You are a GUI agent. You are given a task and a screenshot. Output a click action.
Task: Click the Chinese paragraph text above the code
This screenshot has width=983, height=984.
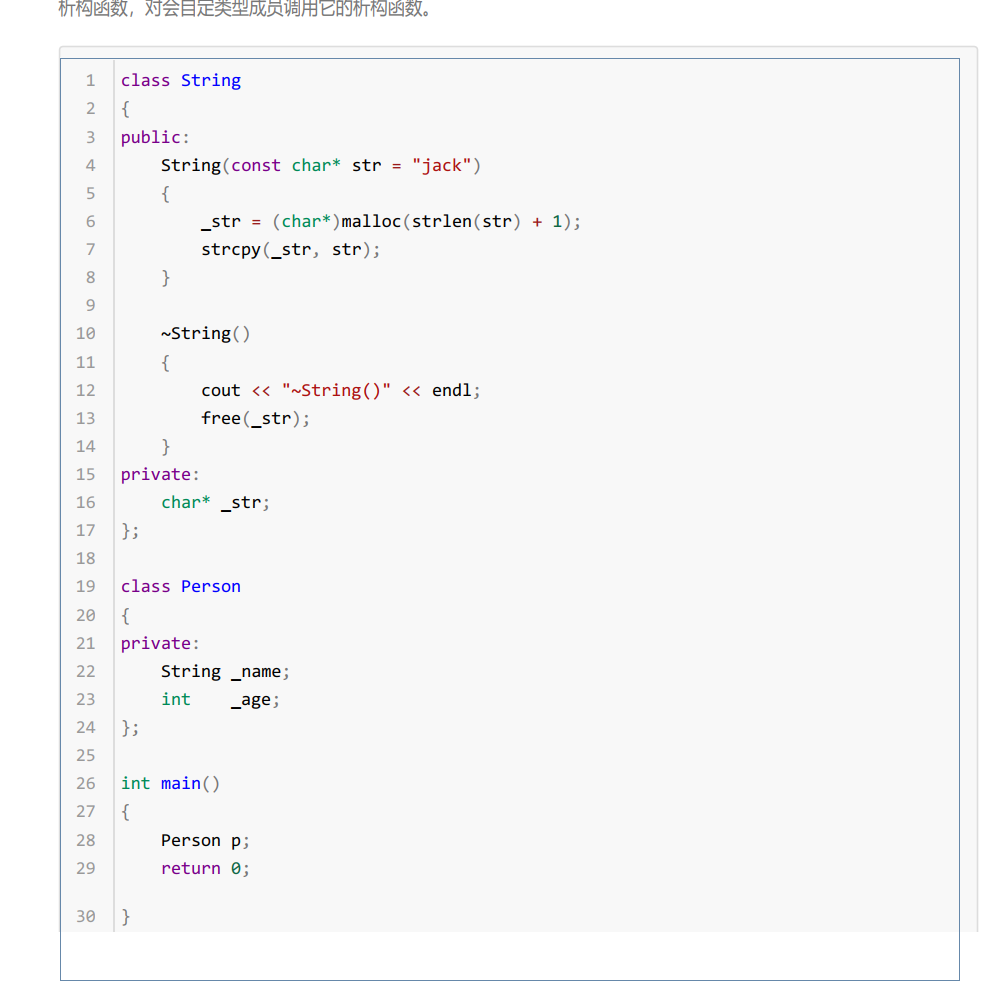(245, 9)
